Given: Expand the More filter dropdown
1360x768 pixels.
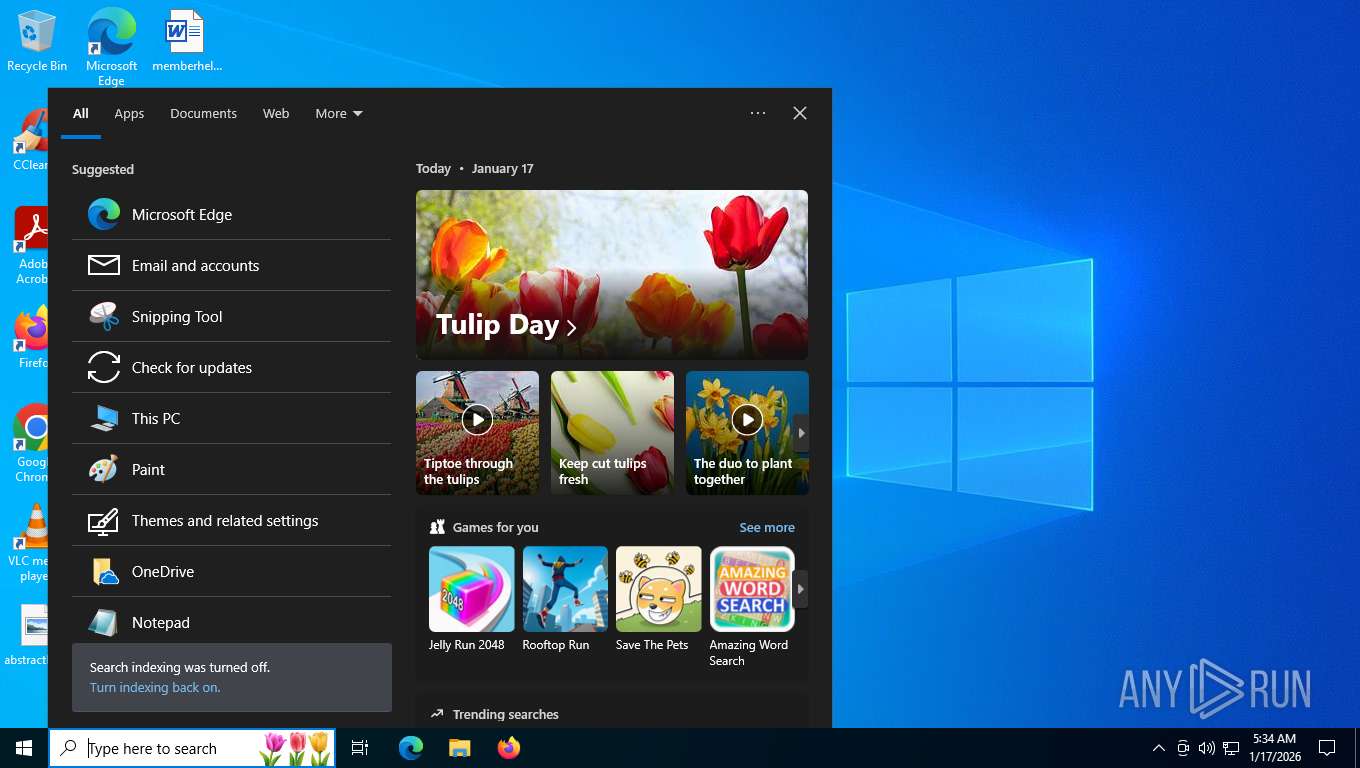Looking at the screenshot, I should coord(339,114).
